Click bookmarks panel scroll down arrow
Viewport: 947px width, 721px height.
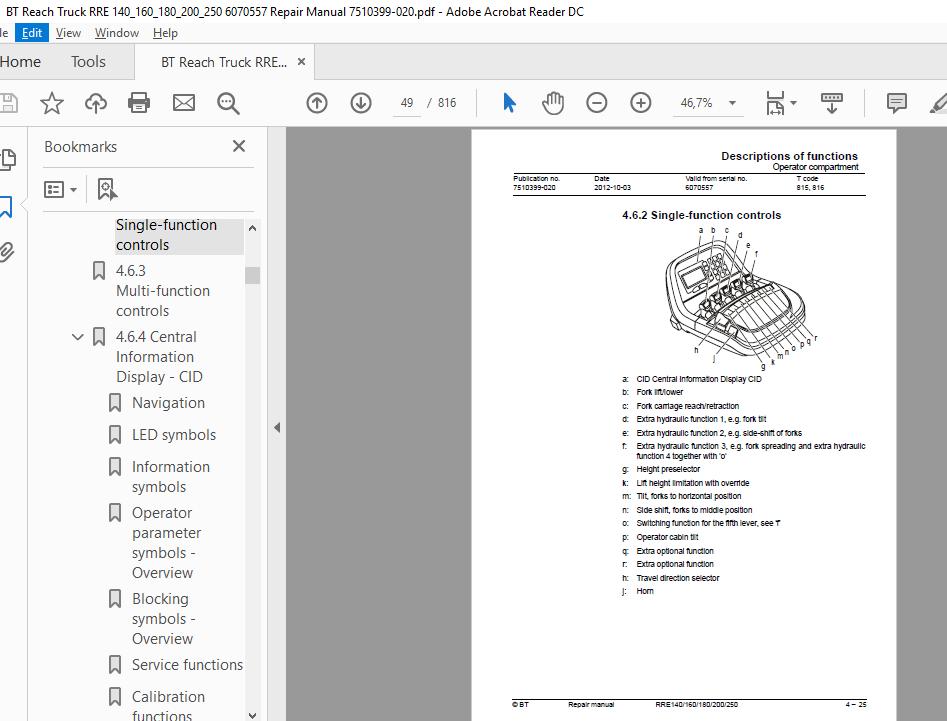pyautogui.click(x=252, y=715)
